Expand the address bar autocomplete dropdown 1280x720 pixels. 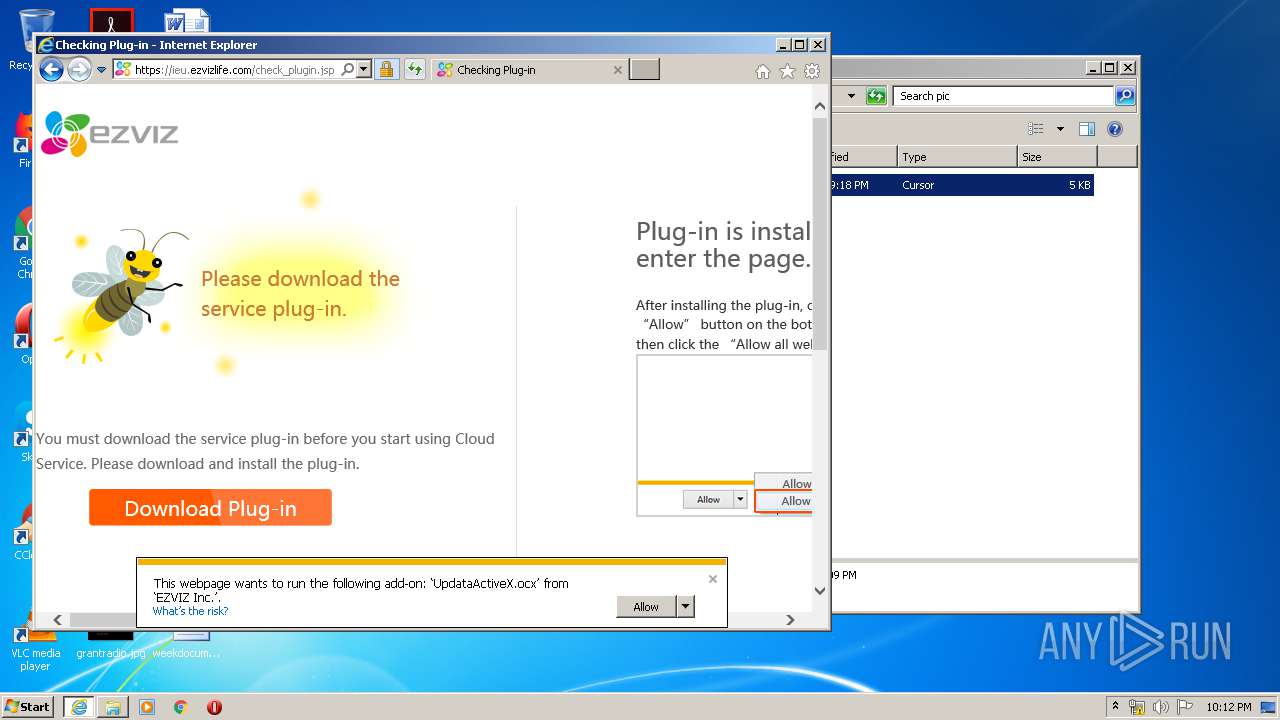click(364, 70)
